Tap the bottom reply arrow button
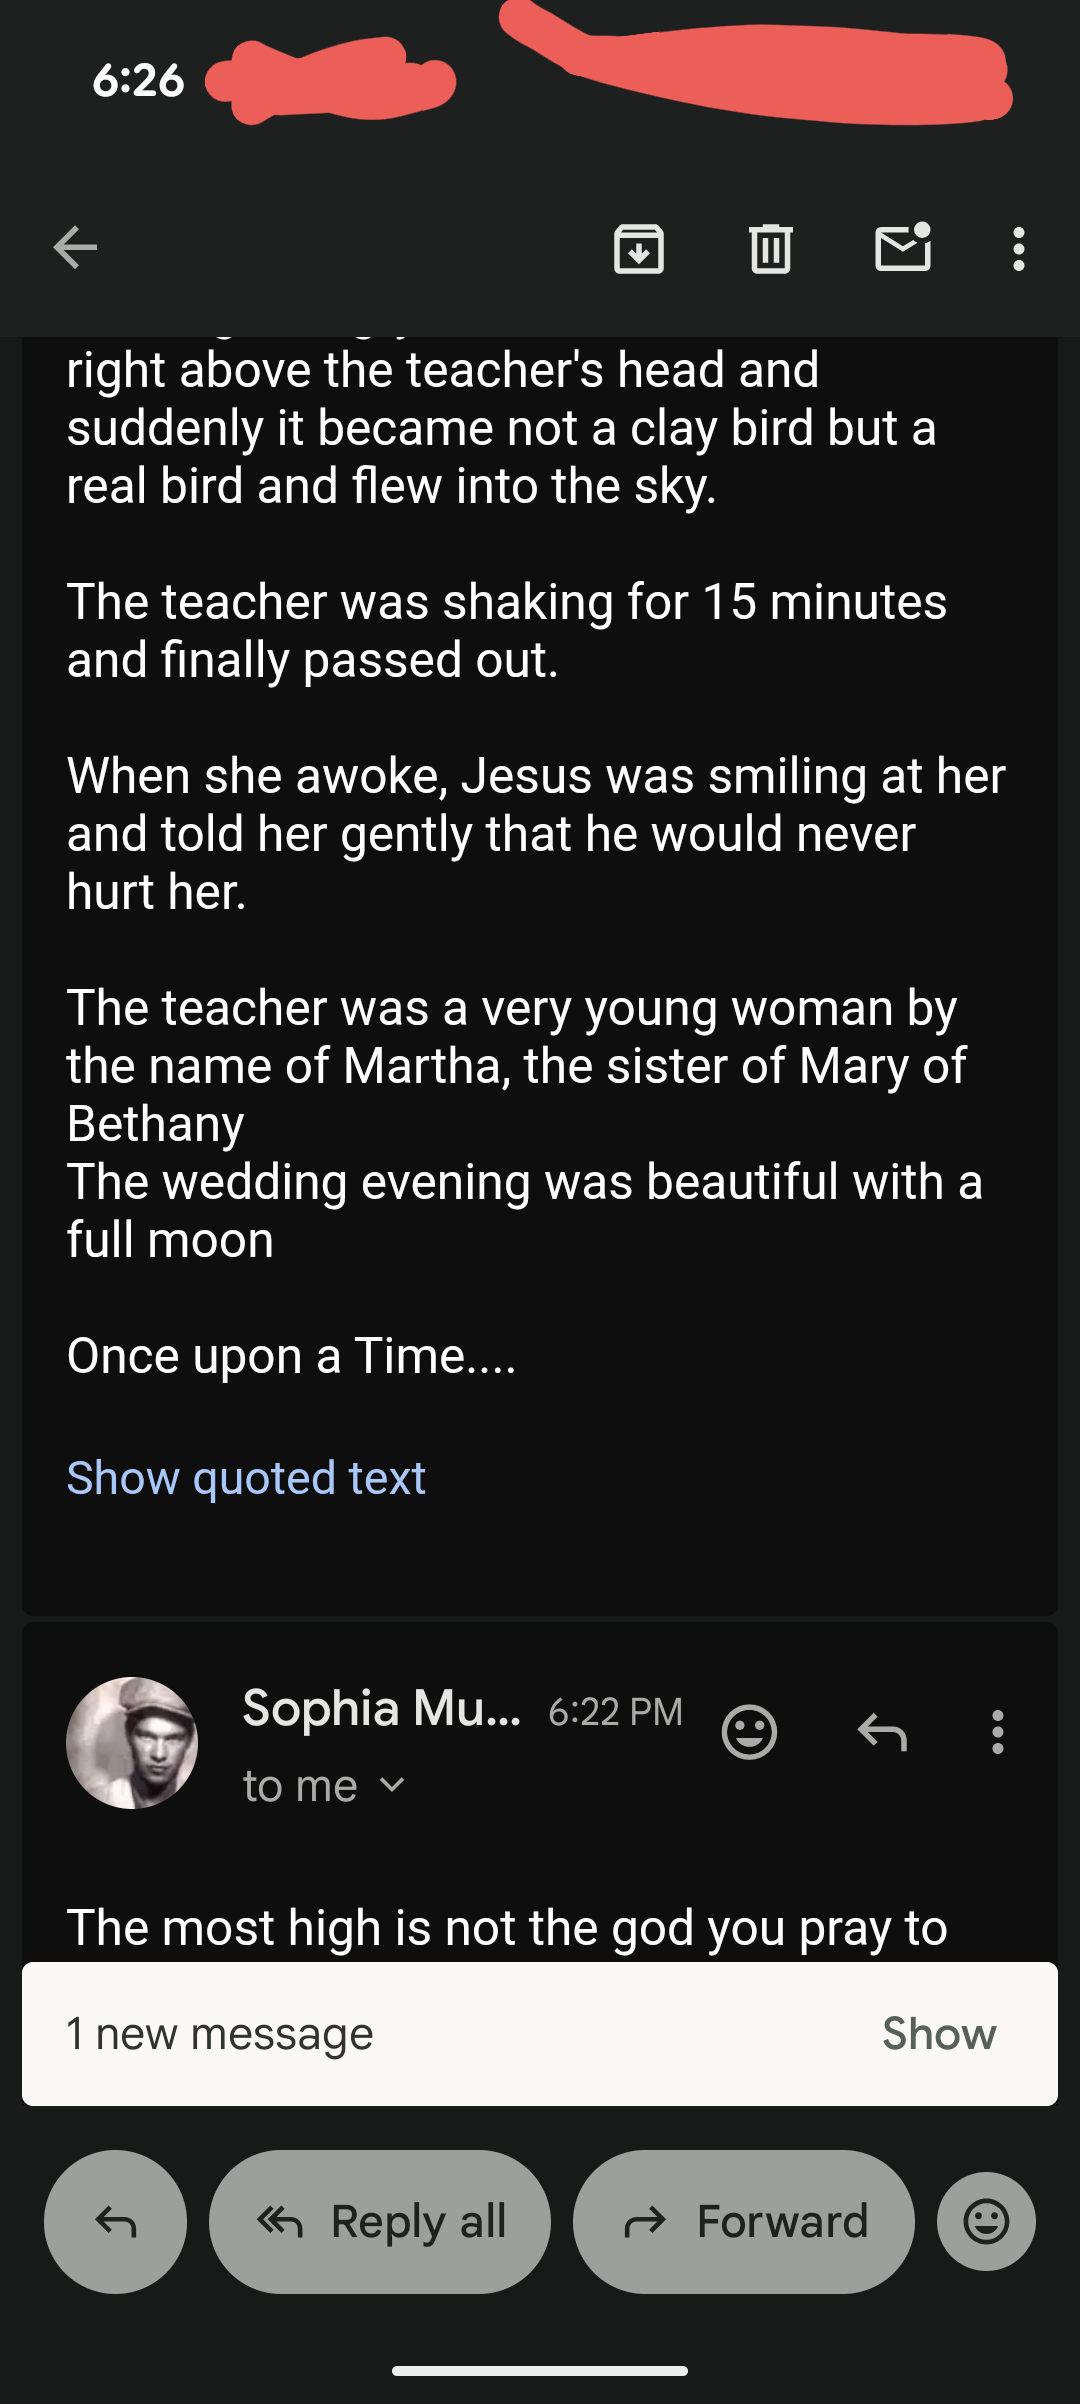The height and width of the screenshot is (2404, 1080). coord(115,2221)
